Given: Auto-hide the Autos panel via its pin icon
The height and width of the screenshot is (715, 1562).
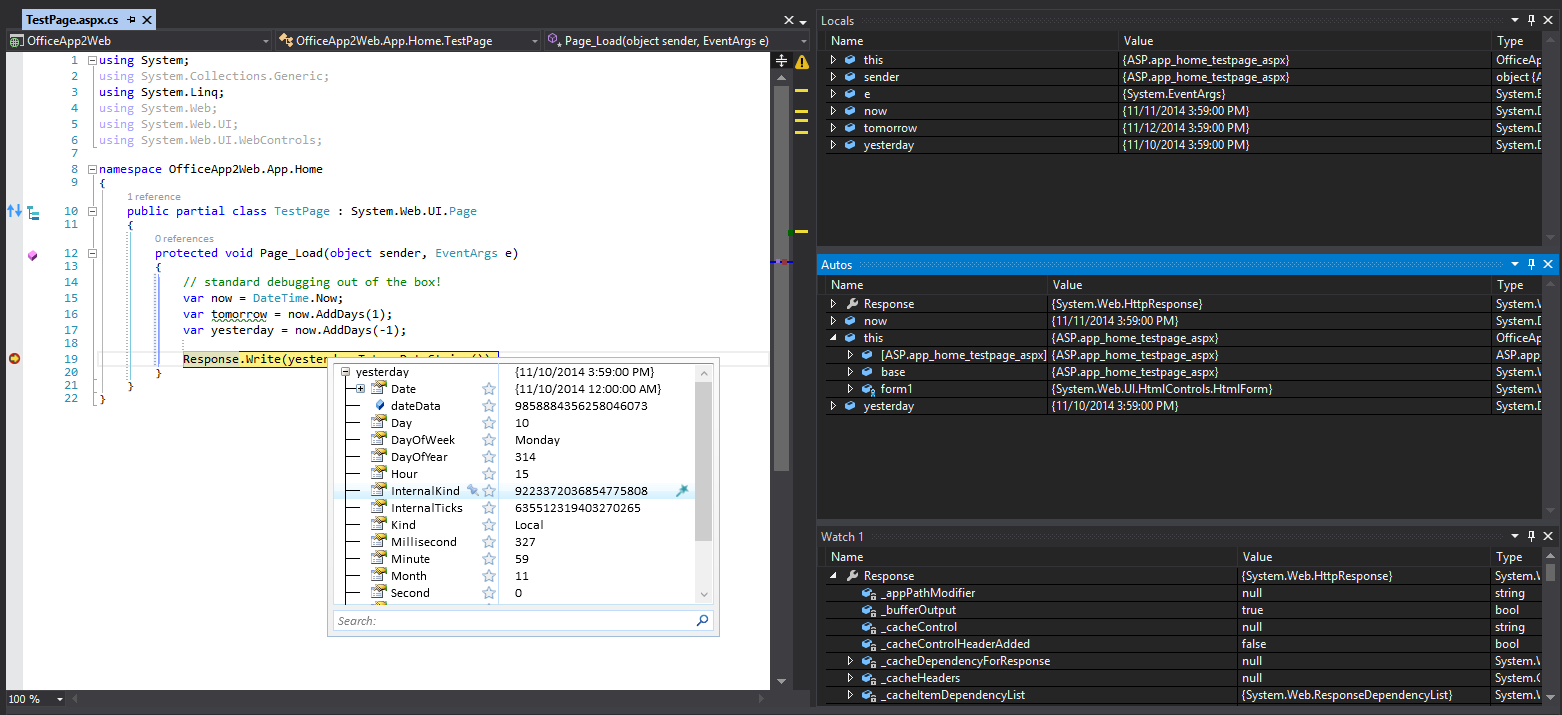Looking at the screenshot, I should pos(1531,264).
